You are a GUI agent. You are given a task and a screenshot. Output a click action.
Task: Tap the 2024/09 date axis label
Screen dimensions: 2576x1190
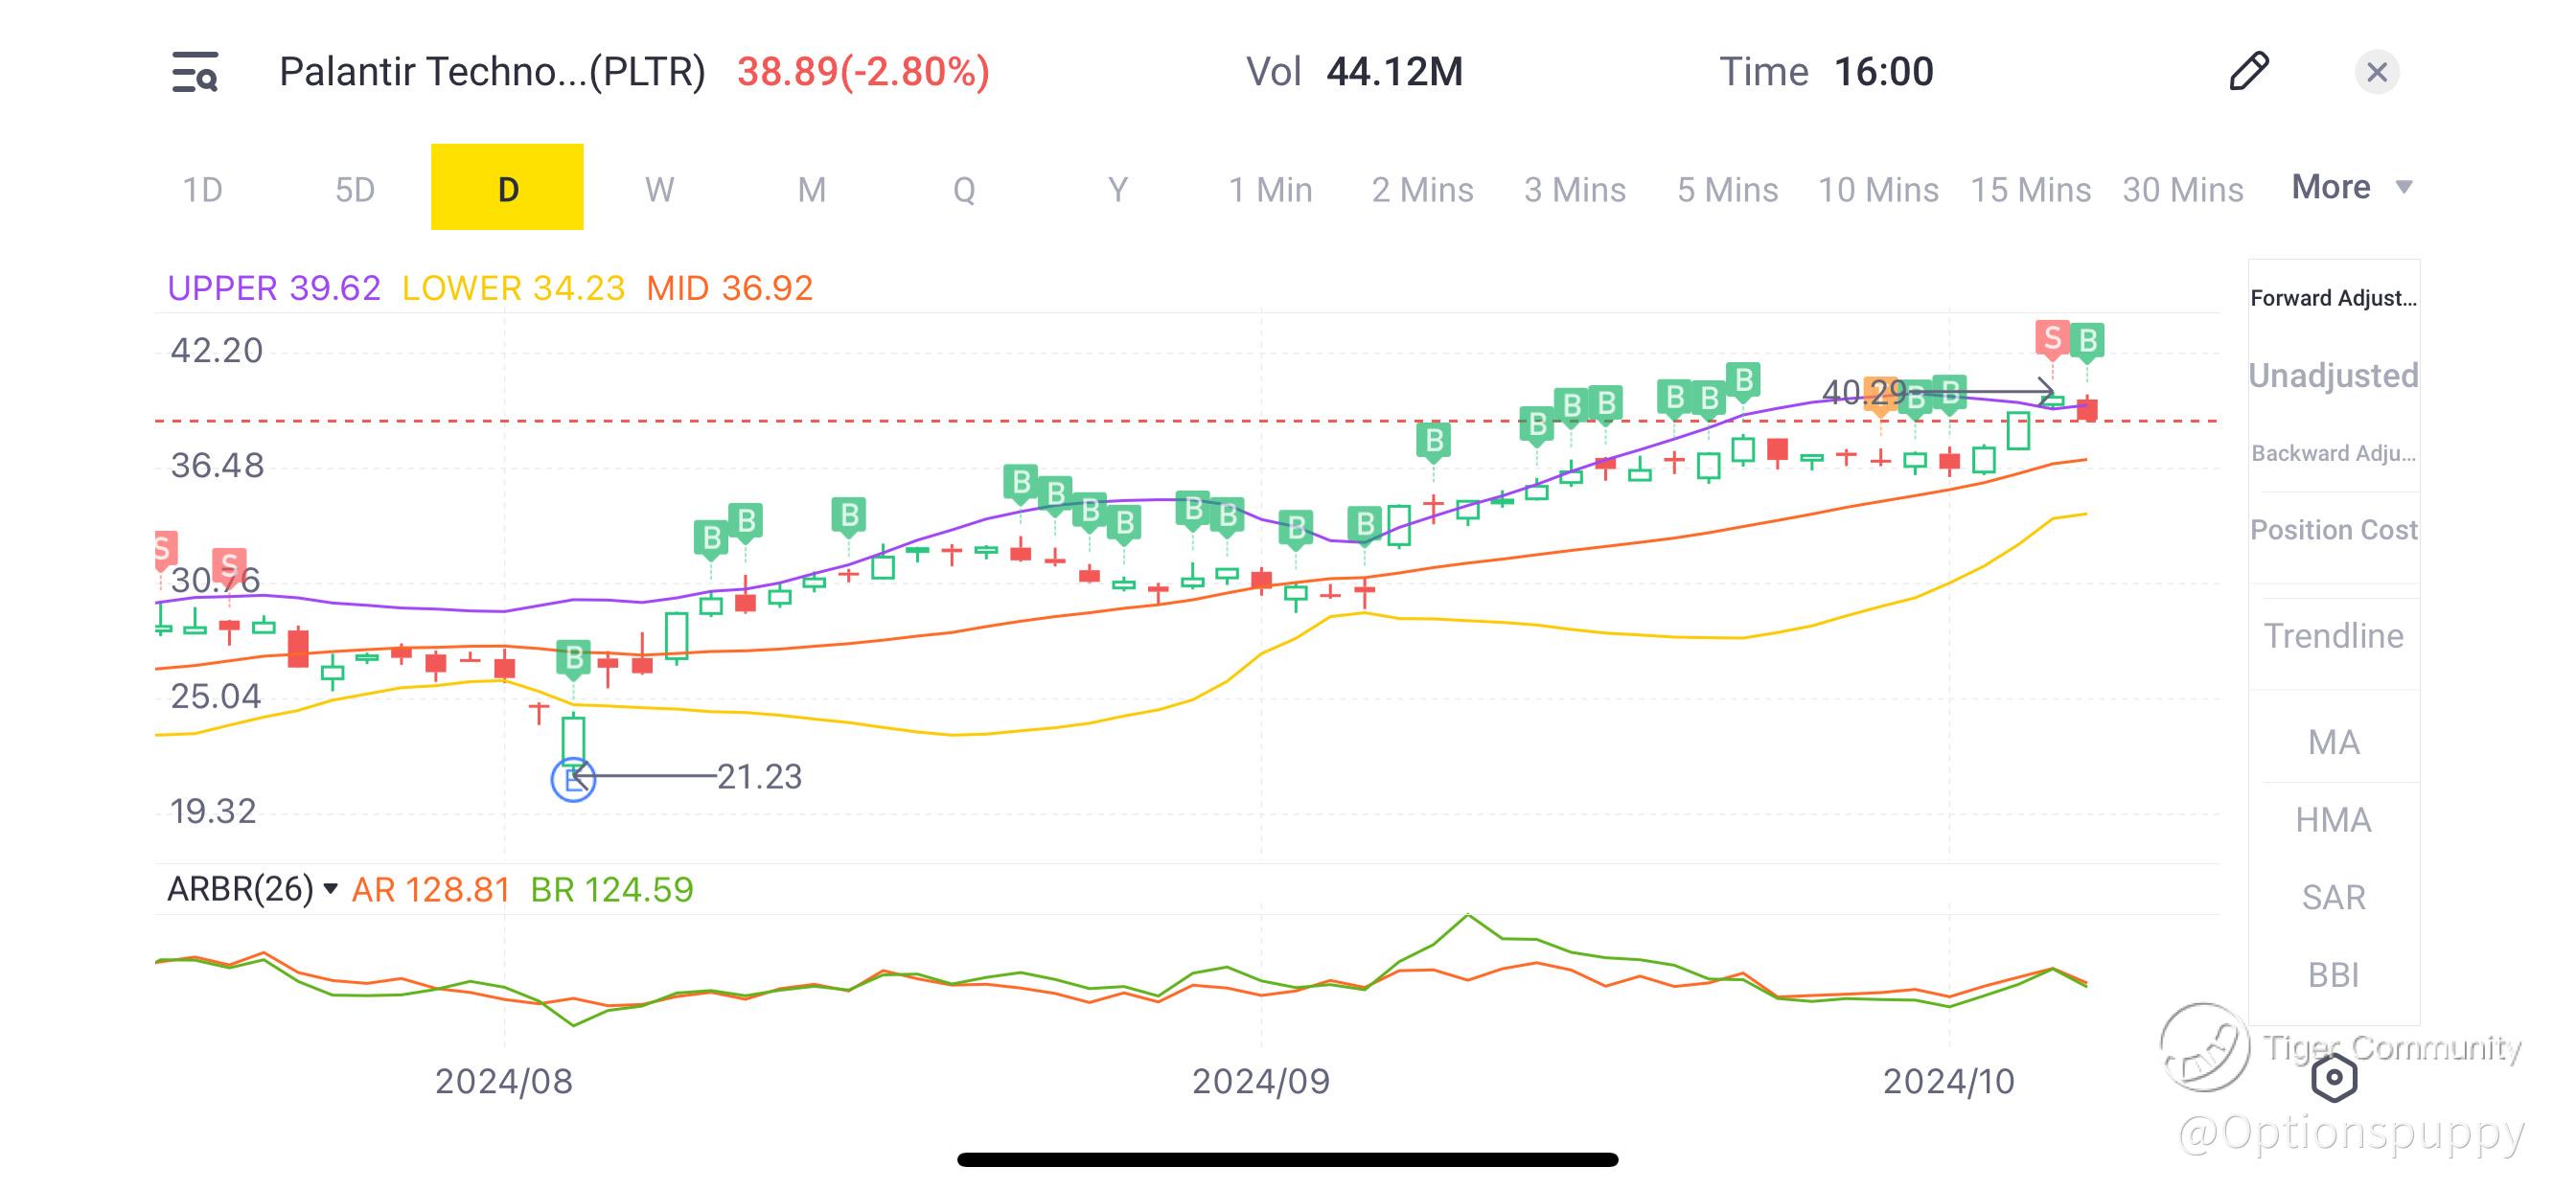pos(1260,1081)
